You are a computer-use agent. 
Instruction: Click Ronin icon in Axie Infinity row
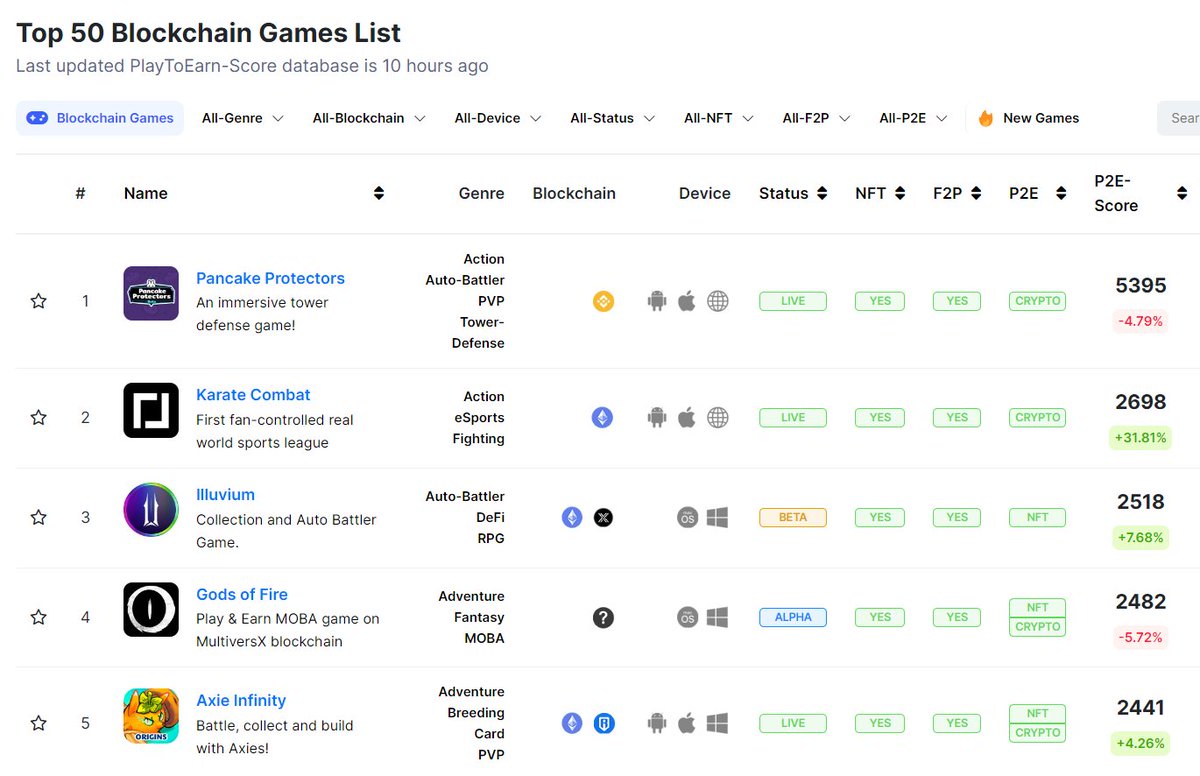tap(603, 723)
